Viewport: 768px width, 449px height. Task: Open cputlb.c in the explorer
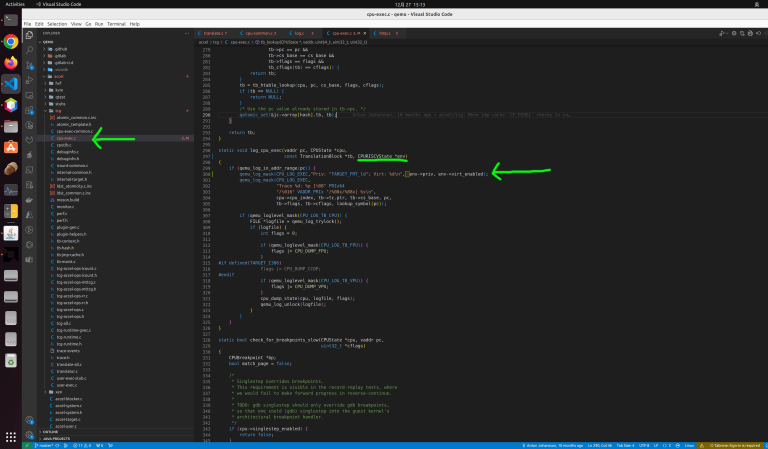point(64,145)
